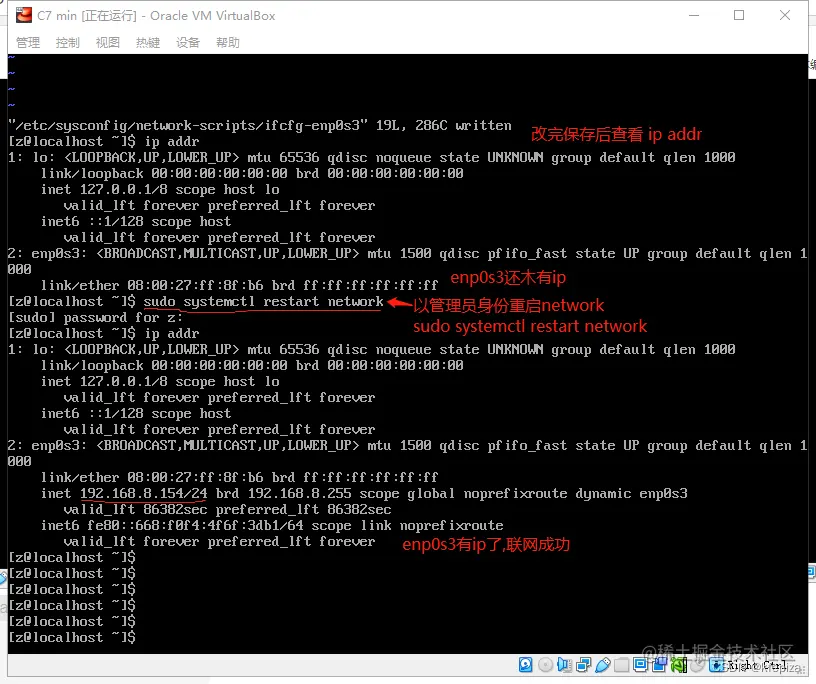Click the text 'sudo systemctl restart network' in terminal
The width and height of the screenshot is (816, 684).
pos(263,302)
